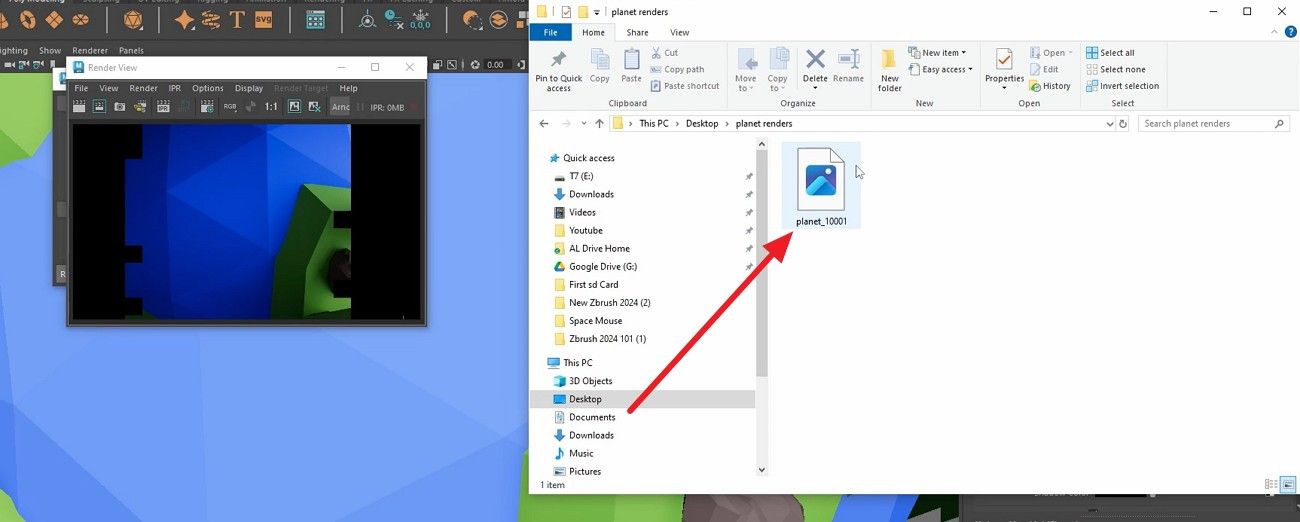Viewport: 1300px width, 522px height.
Task: Click the 1:1 real size button
Action: point(271,107)
